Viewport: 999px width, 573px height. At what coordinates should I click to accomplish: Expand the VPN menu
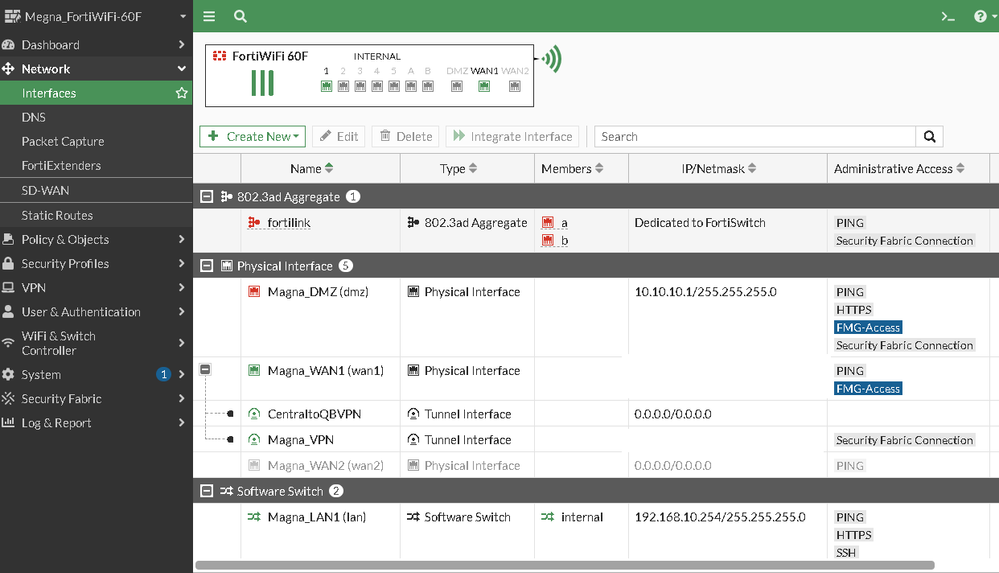pos(96,287)
